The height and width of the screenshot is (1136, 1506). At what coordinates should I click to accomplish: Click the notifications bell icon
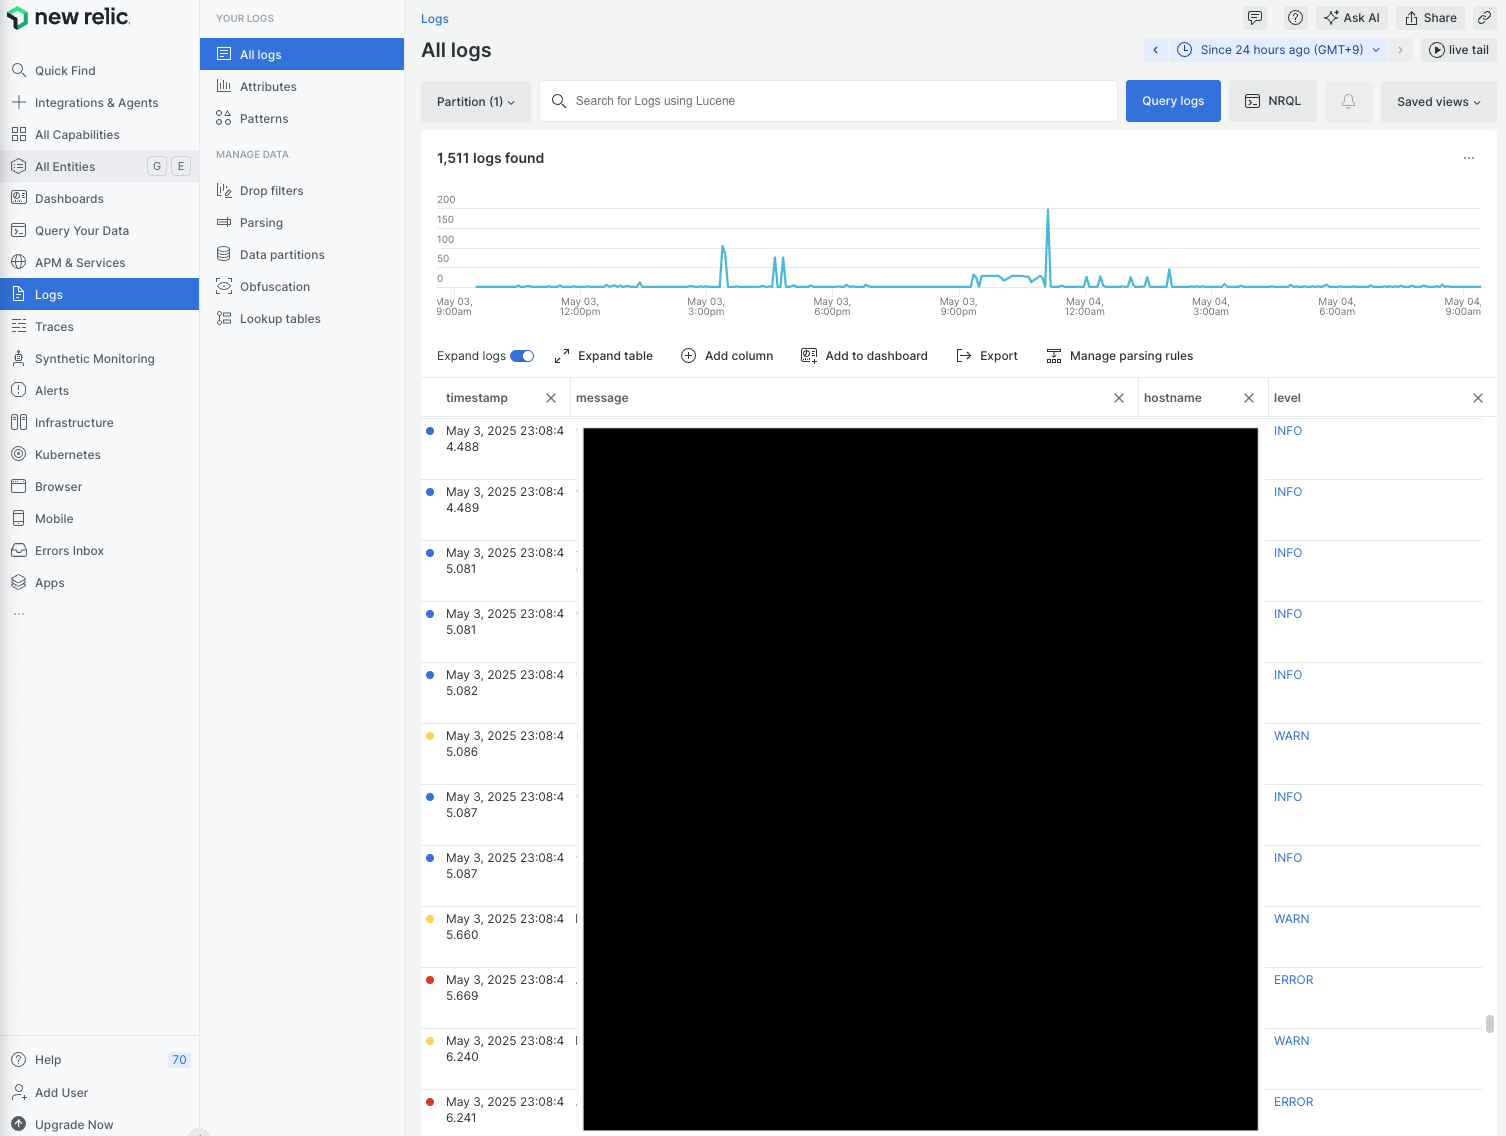coord(1348,101)
